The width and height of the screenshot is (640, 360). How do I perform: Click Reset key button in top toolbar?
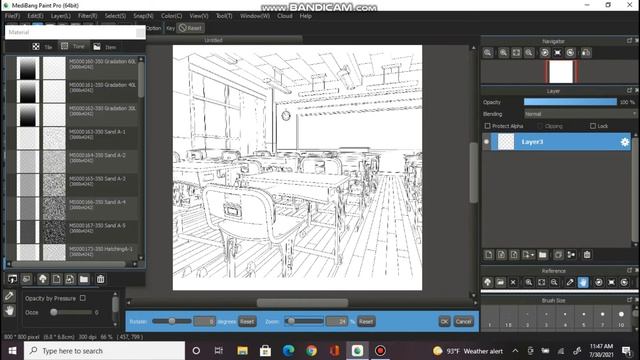point(191,28)
